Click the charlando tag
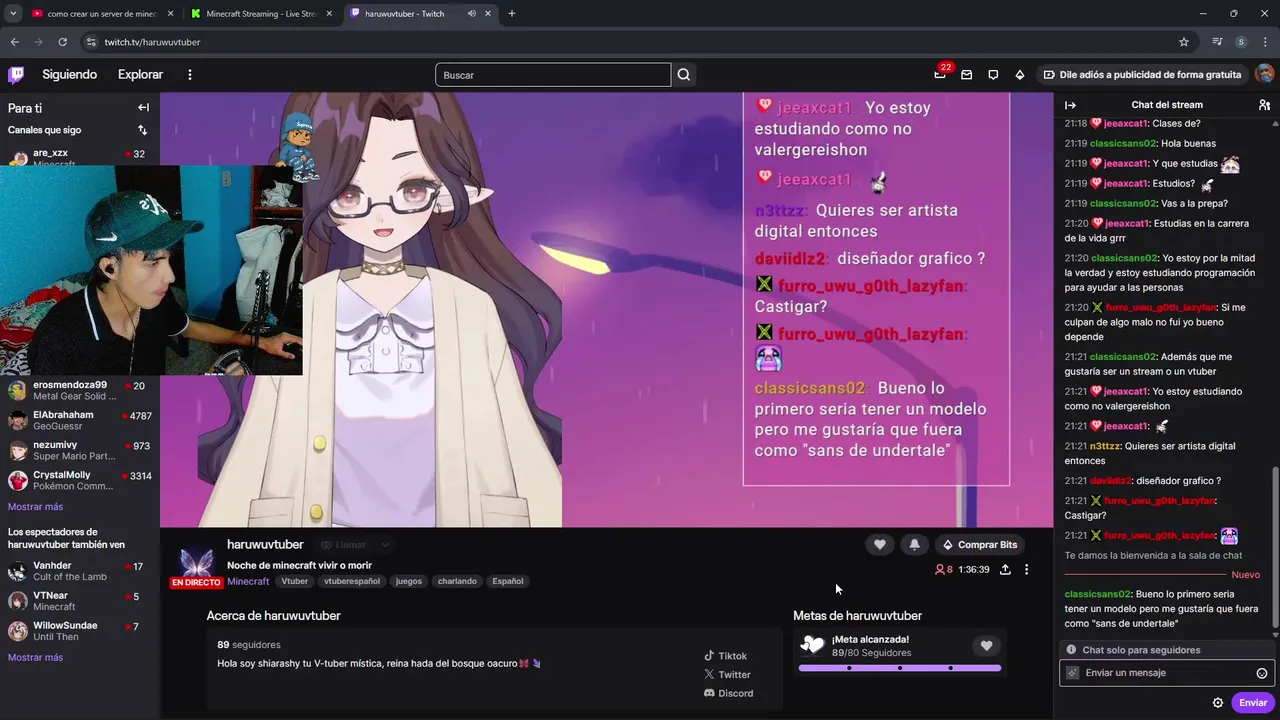This screenshot has height=720, width=1280. coord(457,581)
